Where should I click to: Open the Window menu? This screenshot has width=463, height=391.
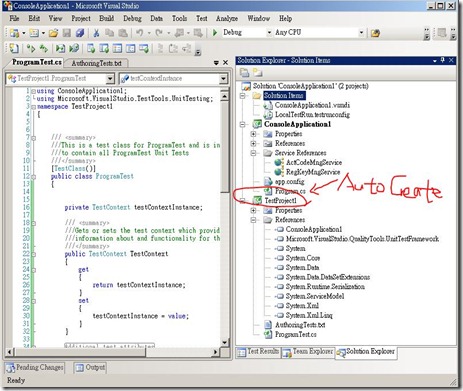pyautogui.click(x=259, y=18)
